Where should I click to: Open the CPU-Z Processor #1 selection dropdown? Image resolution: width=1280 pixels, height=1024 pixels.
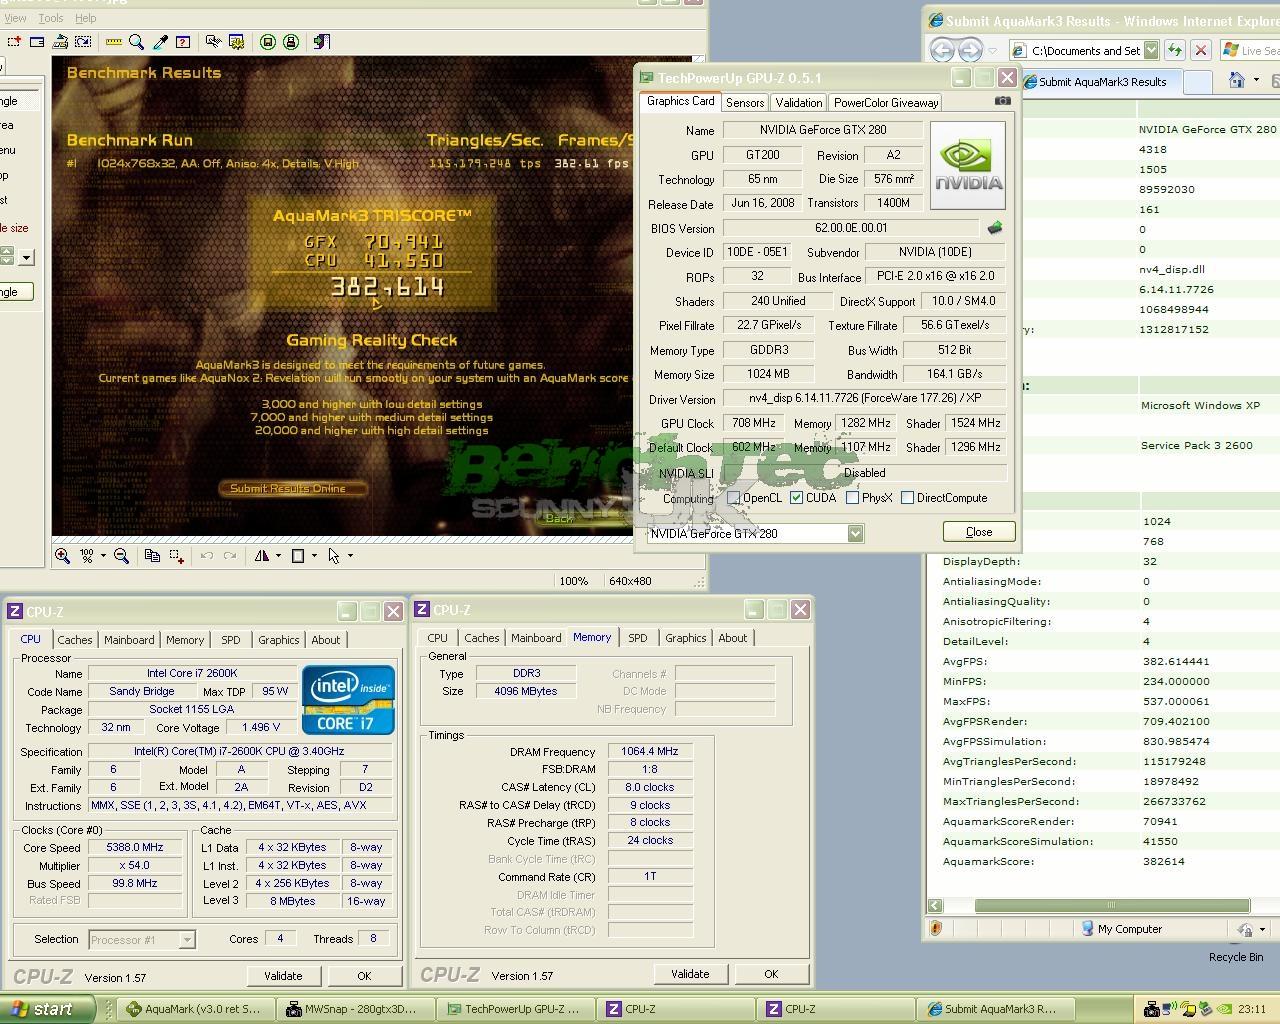[186, 940]
